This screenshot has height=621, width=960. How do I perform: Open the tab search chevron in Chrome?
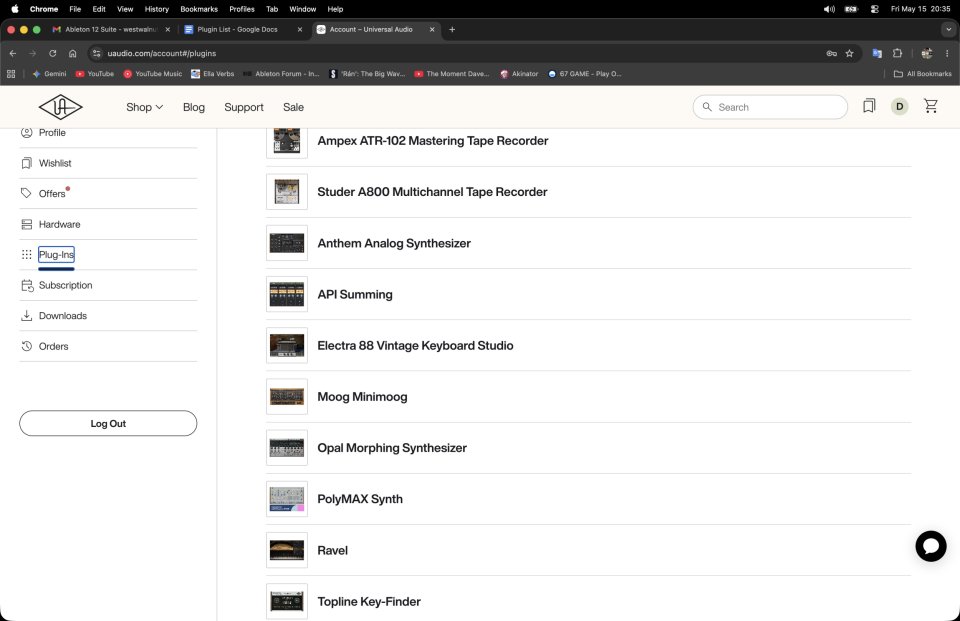pos(948,29)
